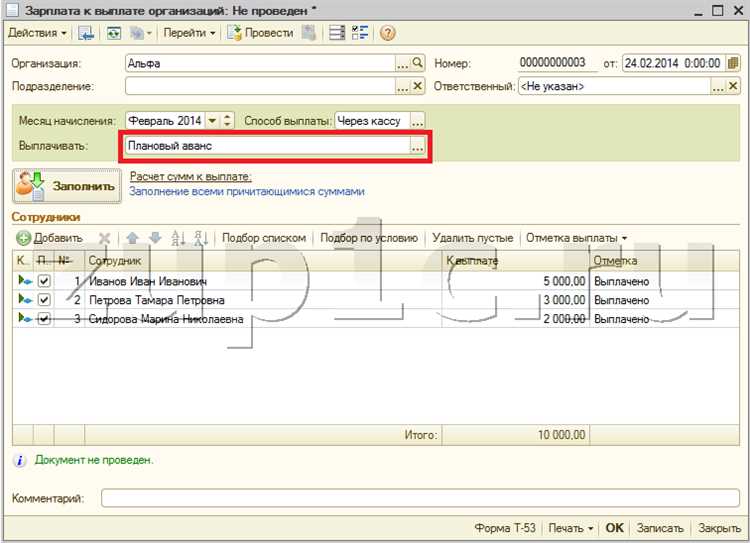This screenshot has height=543, width=750.
Task: Click sort ascending icon in Сотрудники toolbar
Action: [179, 238]
